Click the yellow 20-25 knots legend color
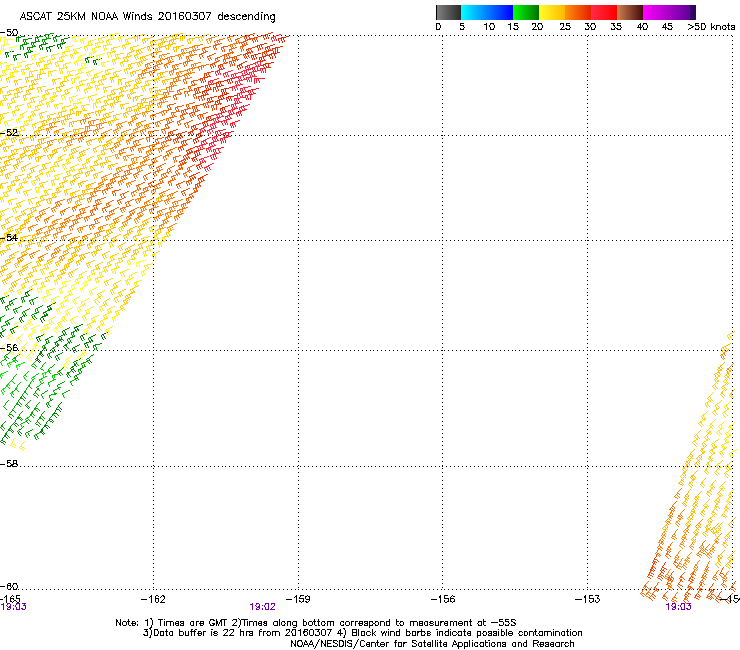The height and width of the screenshot is (650, 740). click(552, 12)
